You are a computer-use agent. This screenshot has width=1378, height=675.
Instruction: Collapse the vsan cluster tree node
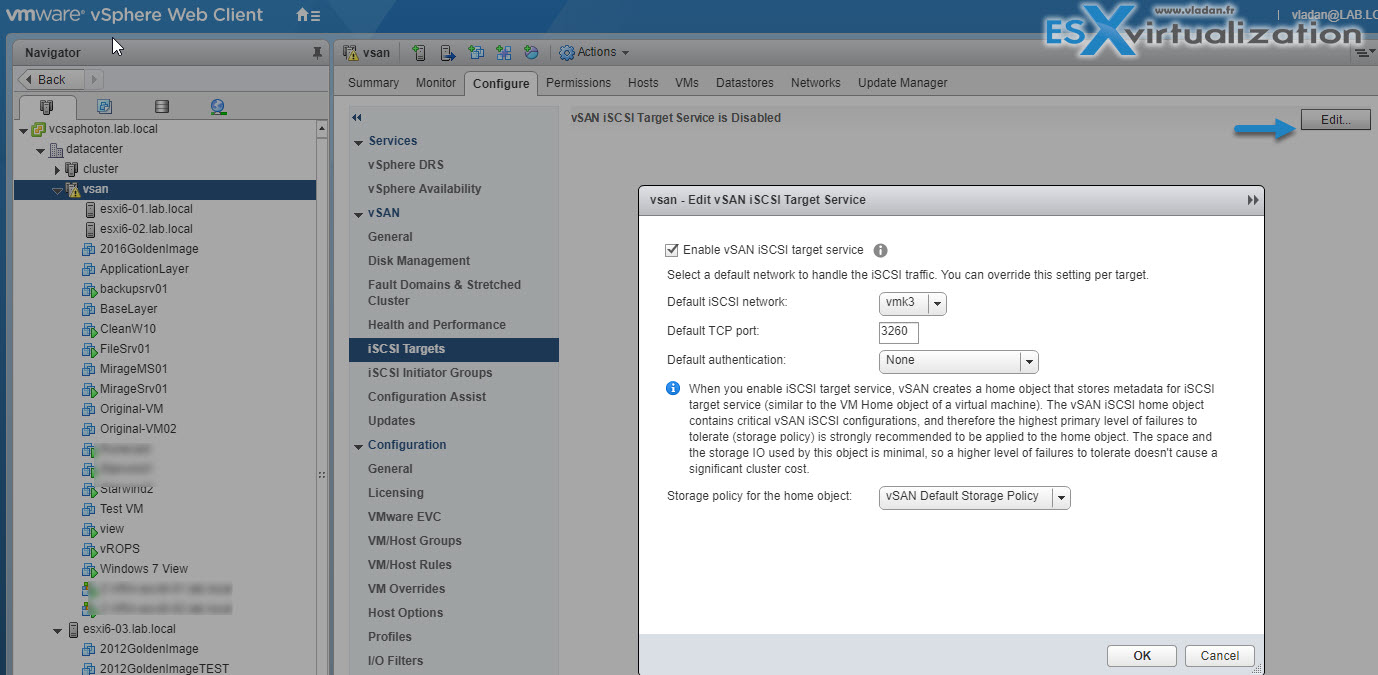pyautogui.click(x=57, y=190)
